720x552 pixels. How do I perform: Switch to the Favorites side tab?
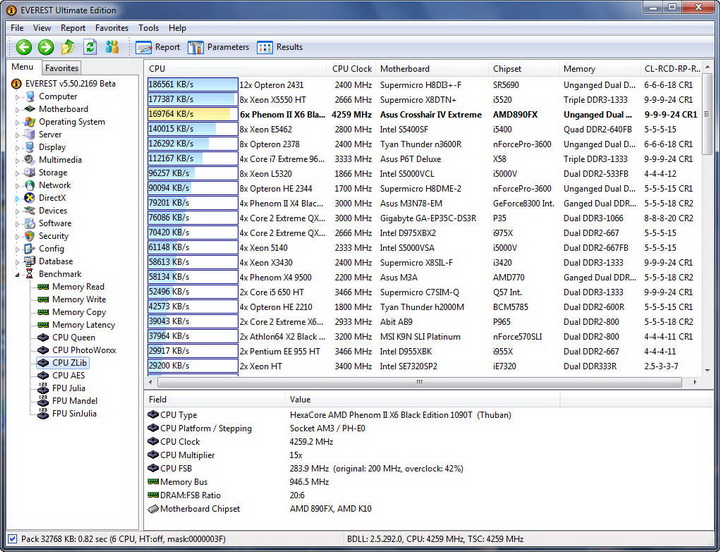tap(62, 68)
